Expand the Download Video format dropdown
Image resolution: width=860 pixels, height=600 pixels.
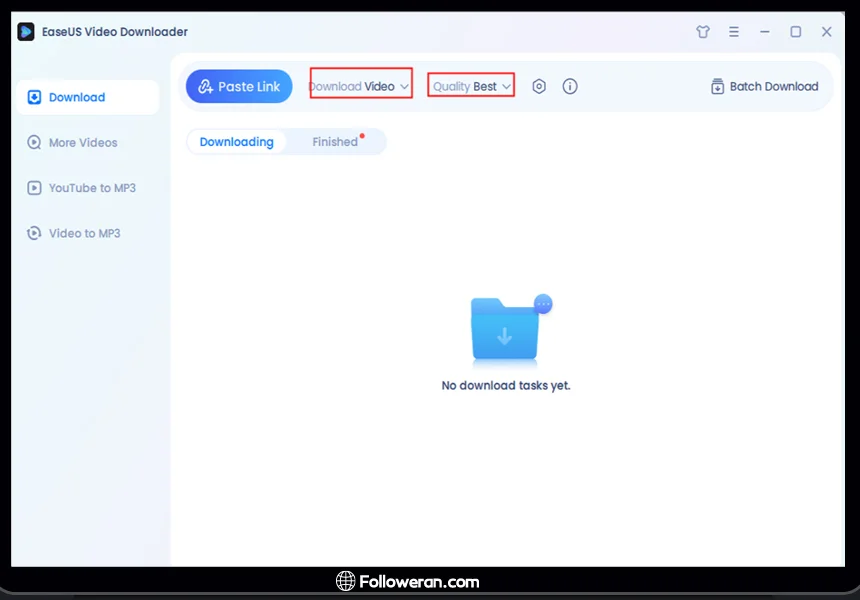click(x=360, y=86)
